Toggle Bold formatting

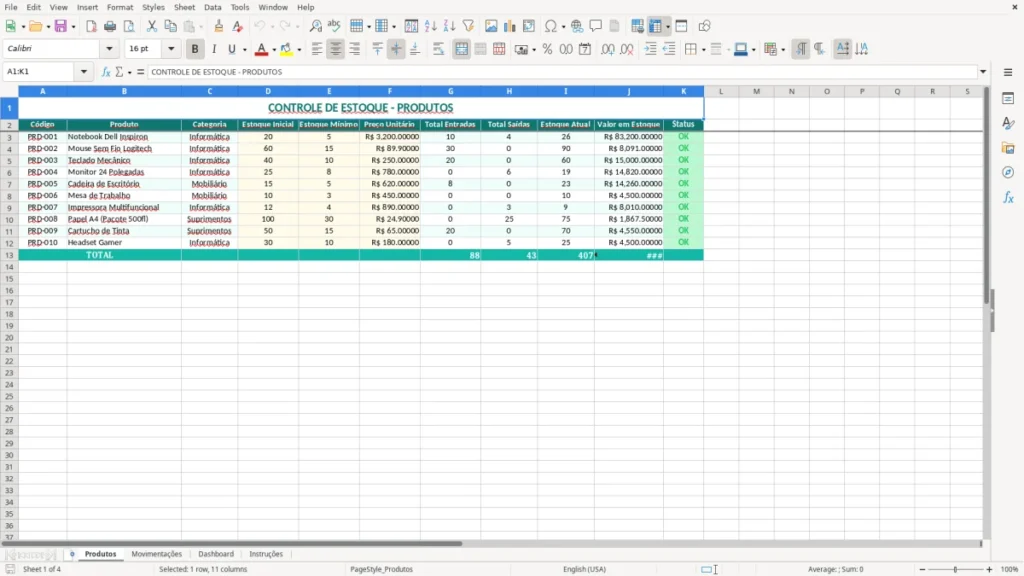195,49
